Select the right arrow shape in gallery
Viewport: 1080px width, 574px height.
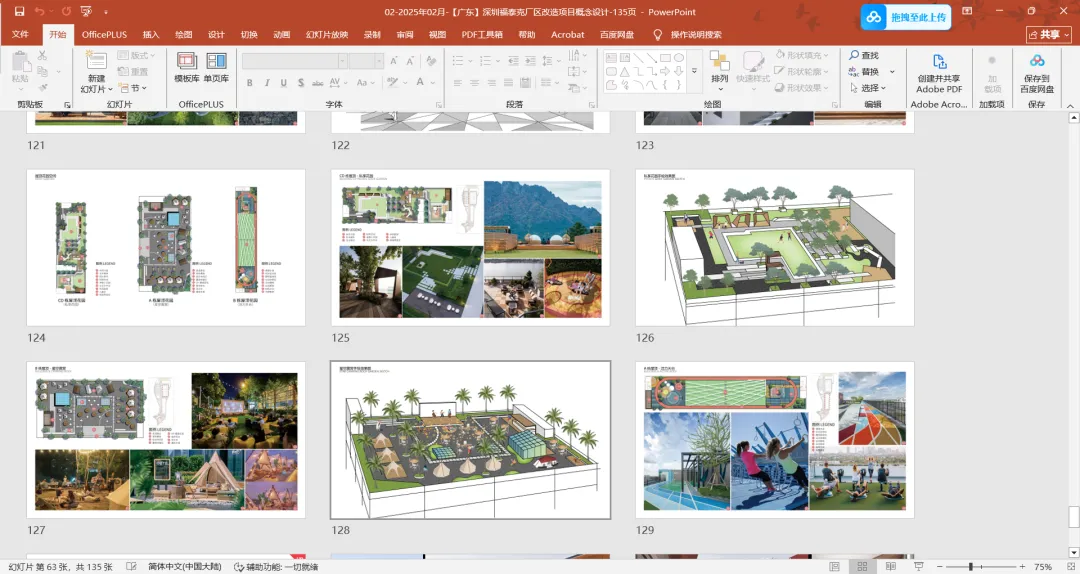tap(665, 72)
